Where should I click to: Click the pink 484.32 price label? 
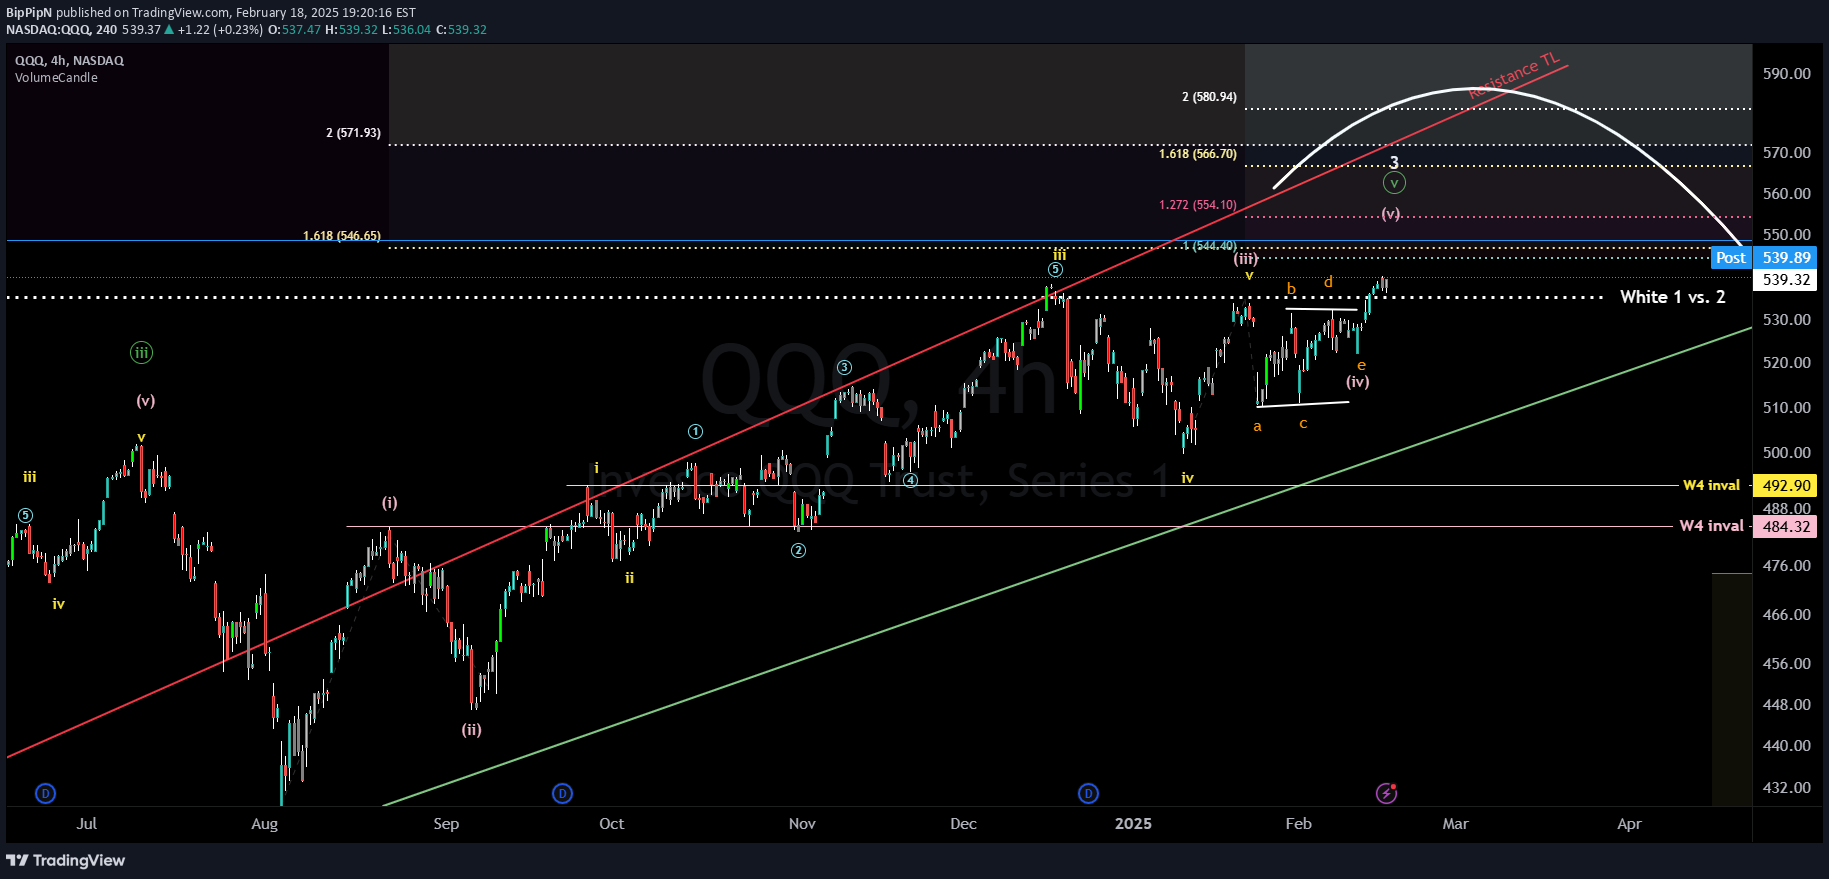1786,527
